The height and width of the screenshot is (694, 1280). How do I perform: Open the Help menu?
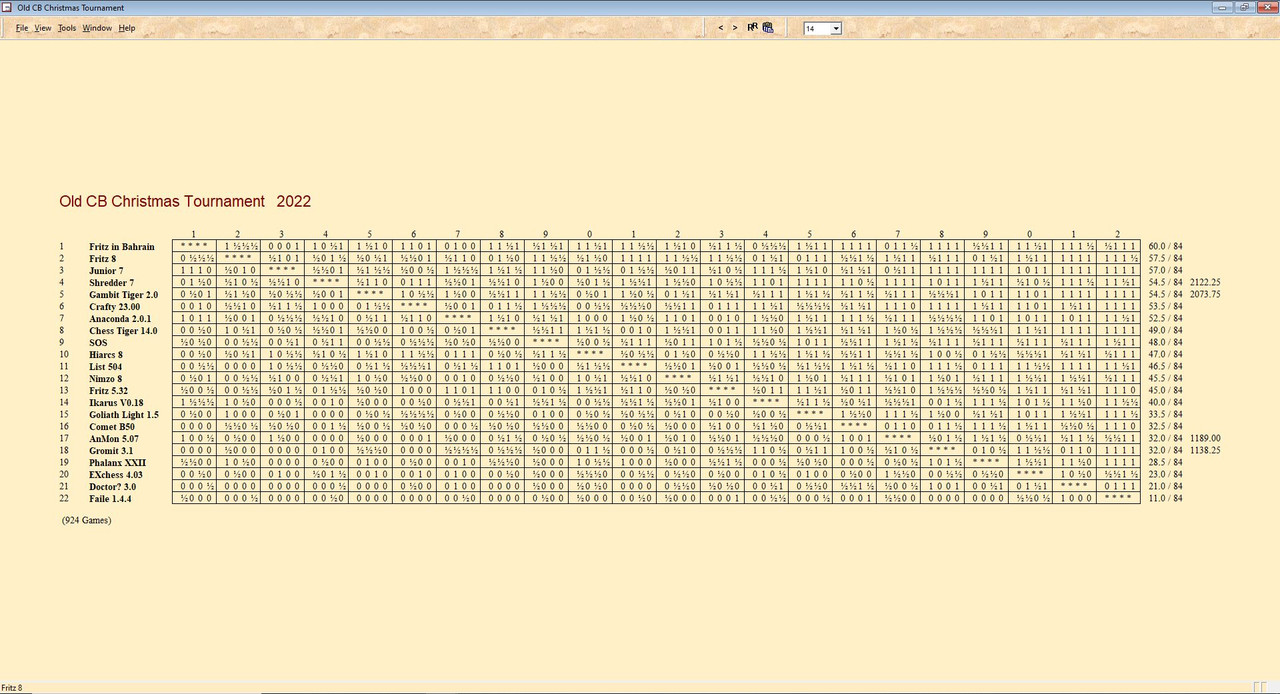click(127, 28)
